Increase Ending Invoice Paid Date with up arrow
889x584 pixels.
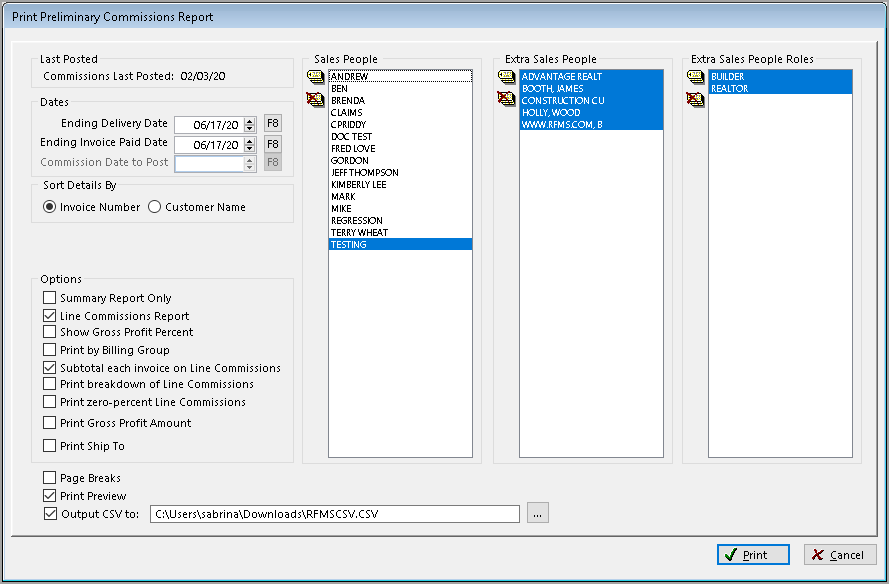(x=249, y=141)
